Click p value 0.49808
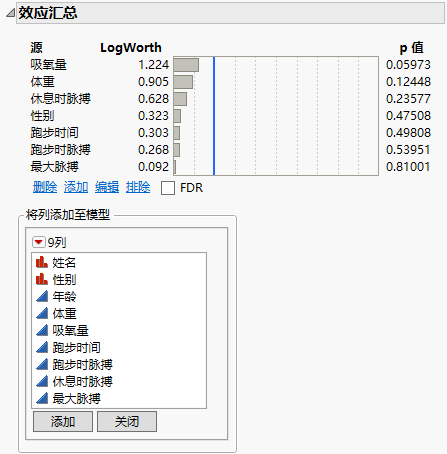 pos(408,133)
